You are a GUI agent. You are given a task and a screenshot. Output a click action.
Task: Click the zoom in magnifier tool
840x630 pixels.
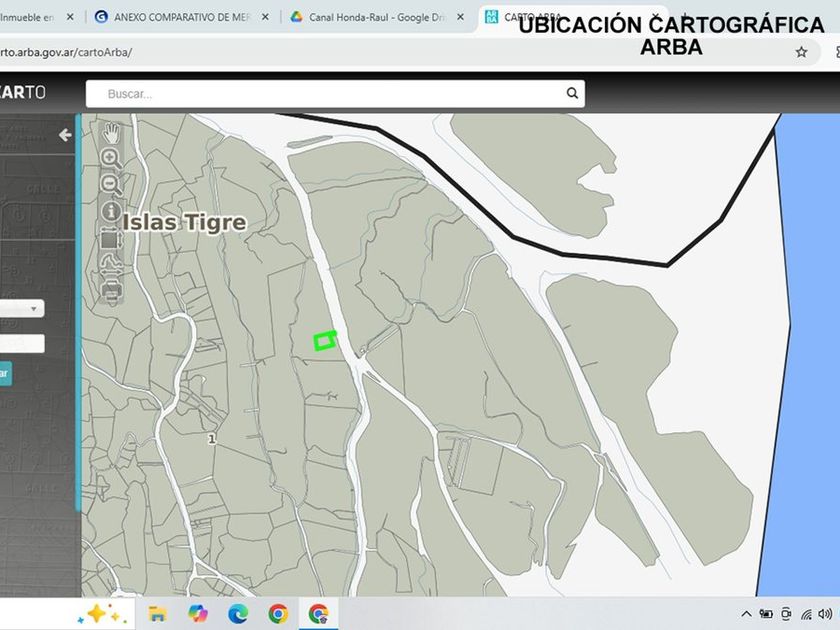click(111, 158)
